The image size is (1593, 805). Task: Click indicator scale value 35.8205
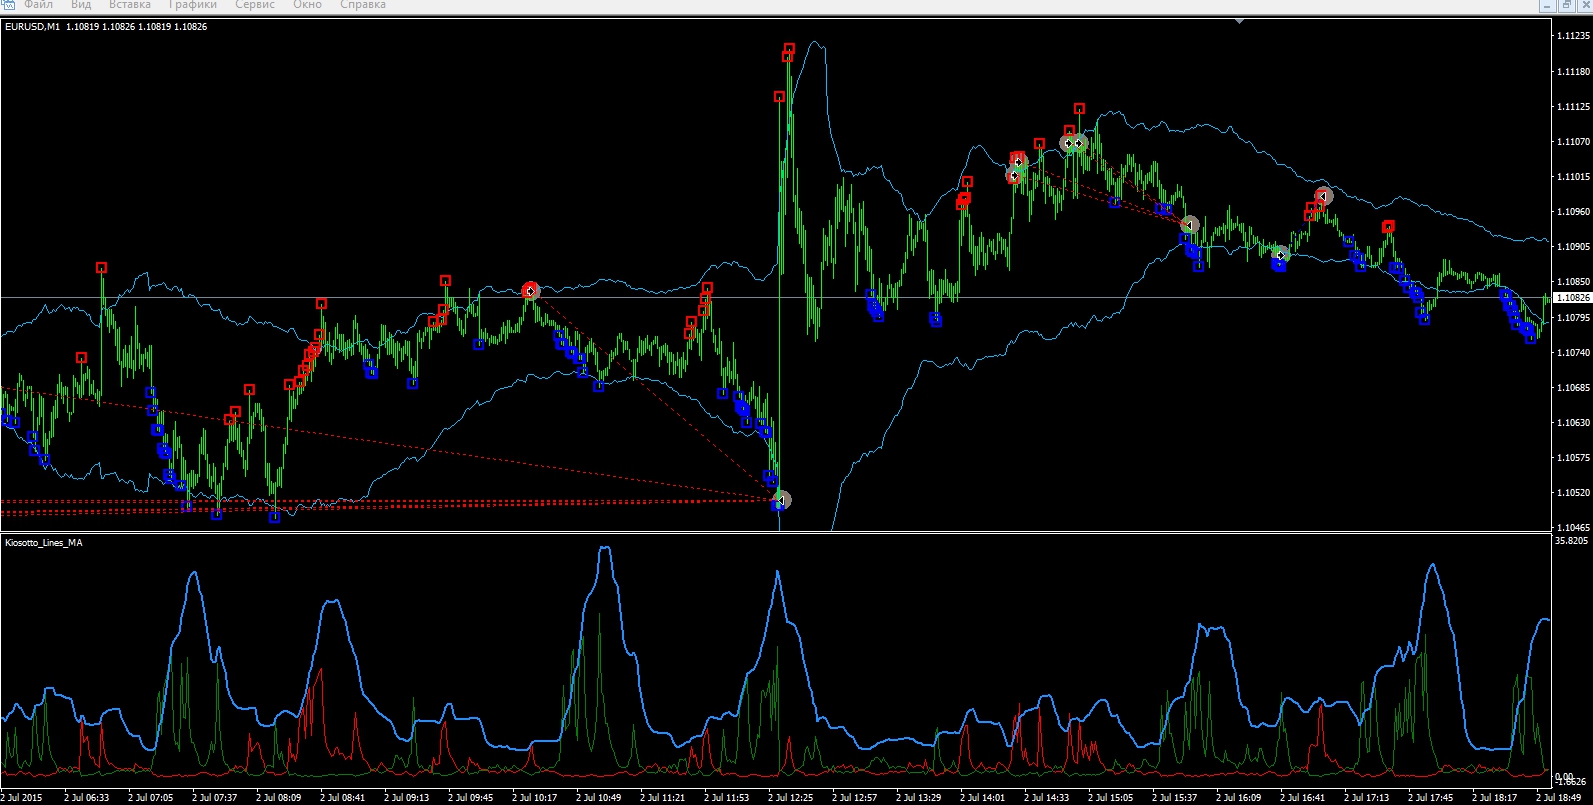[1571, 541]
